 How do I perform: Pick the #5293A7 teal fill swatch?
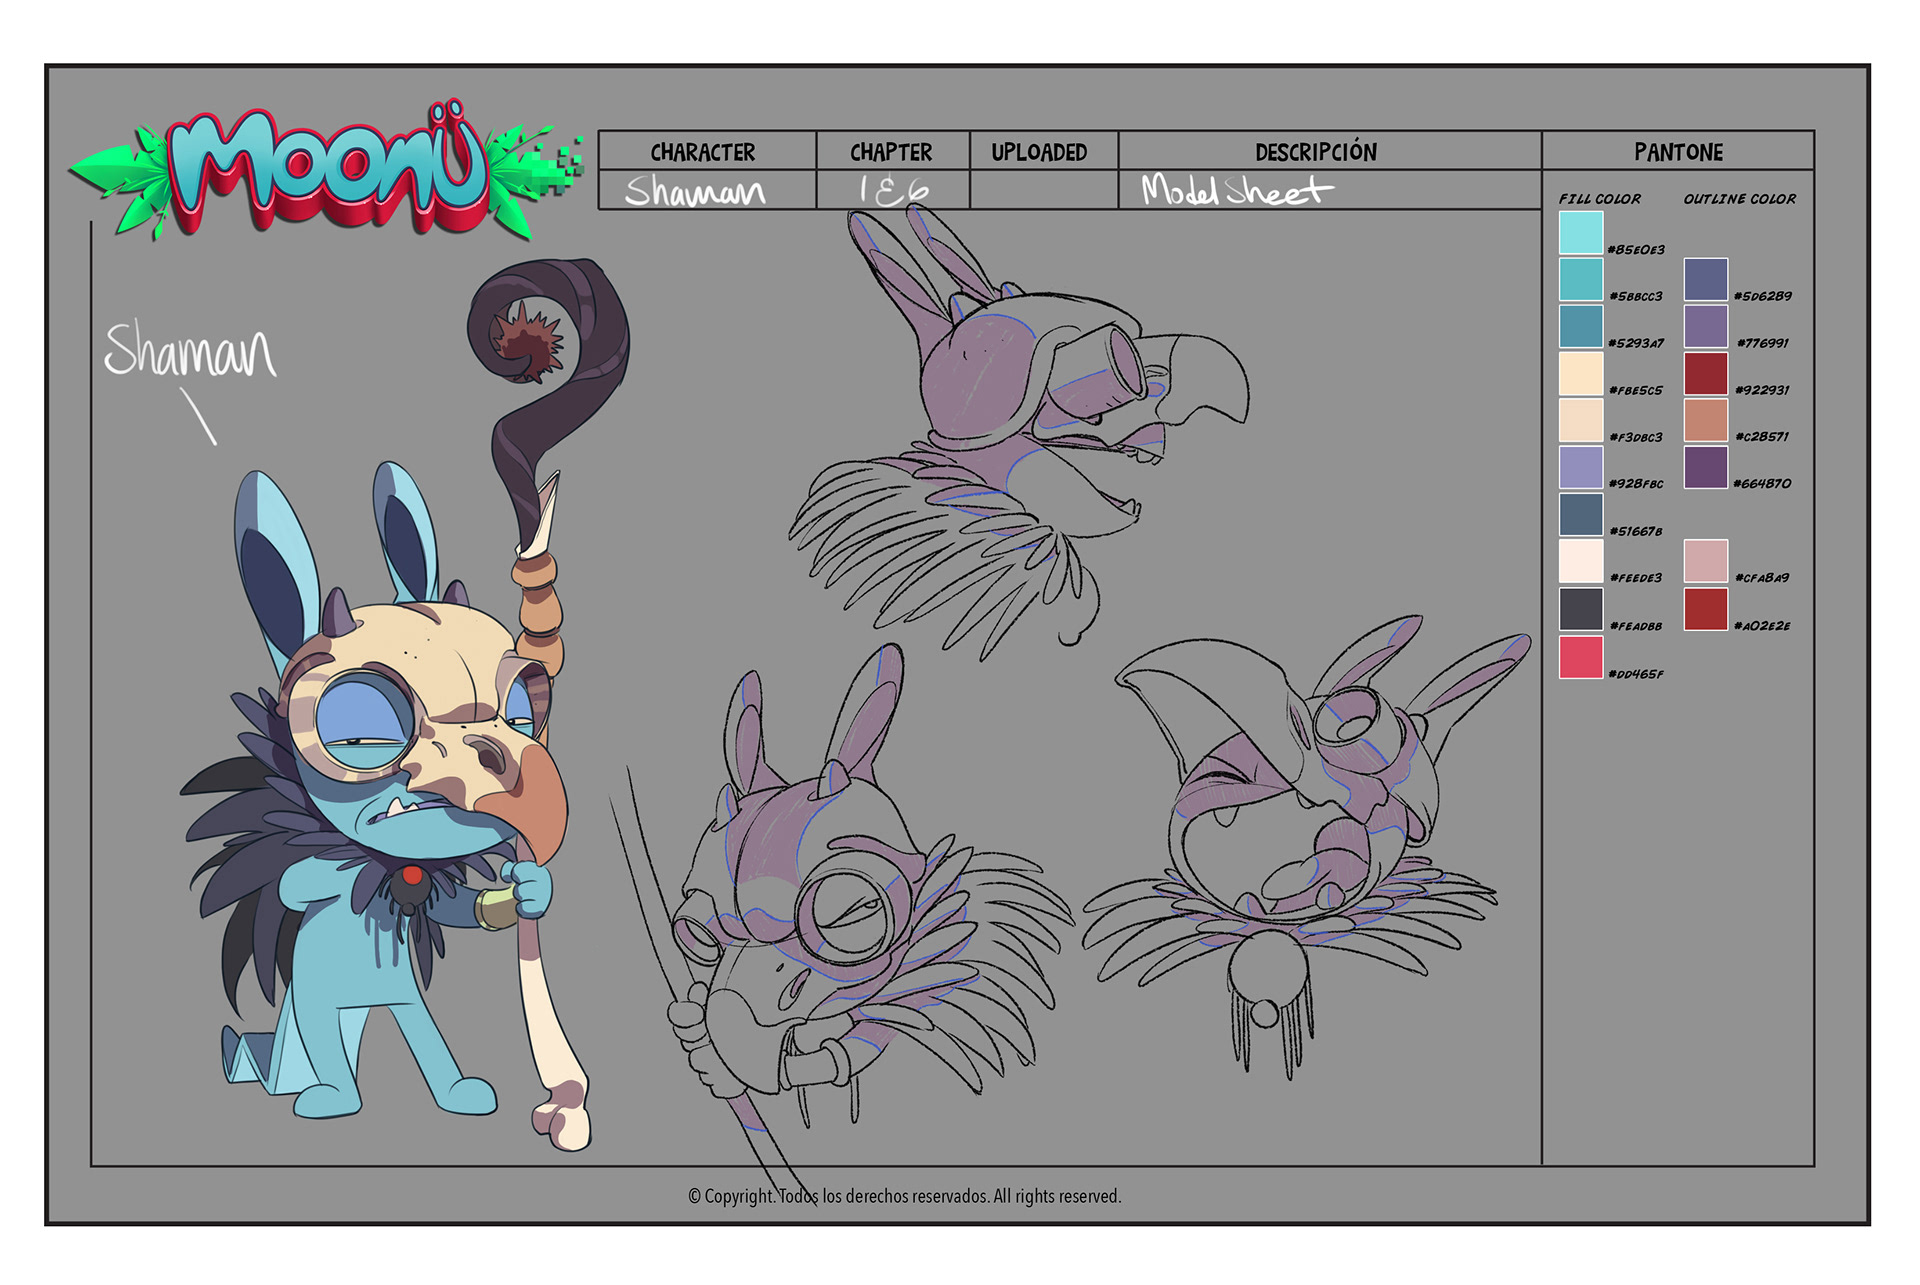pyautogui.click(x=1581, y=327)
